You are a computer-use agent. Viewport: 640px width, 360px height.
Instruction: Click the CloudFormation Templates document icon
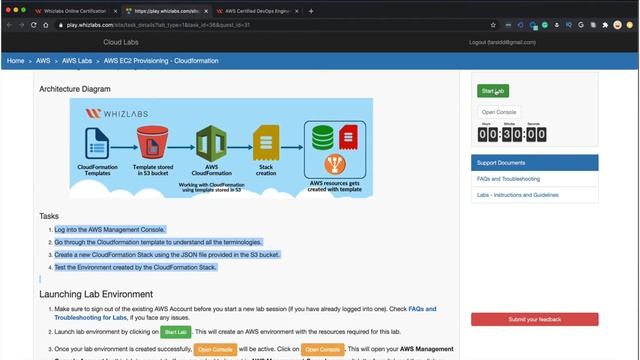pos(97,143)
